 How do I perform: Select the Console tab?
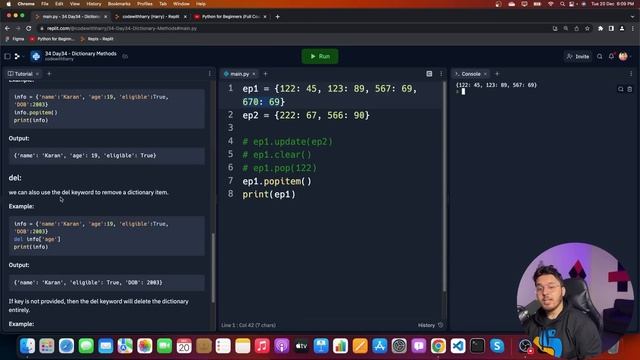pos(468,74)
